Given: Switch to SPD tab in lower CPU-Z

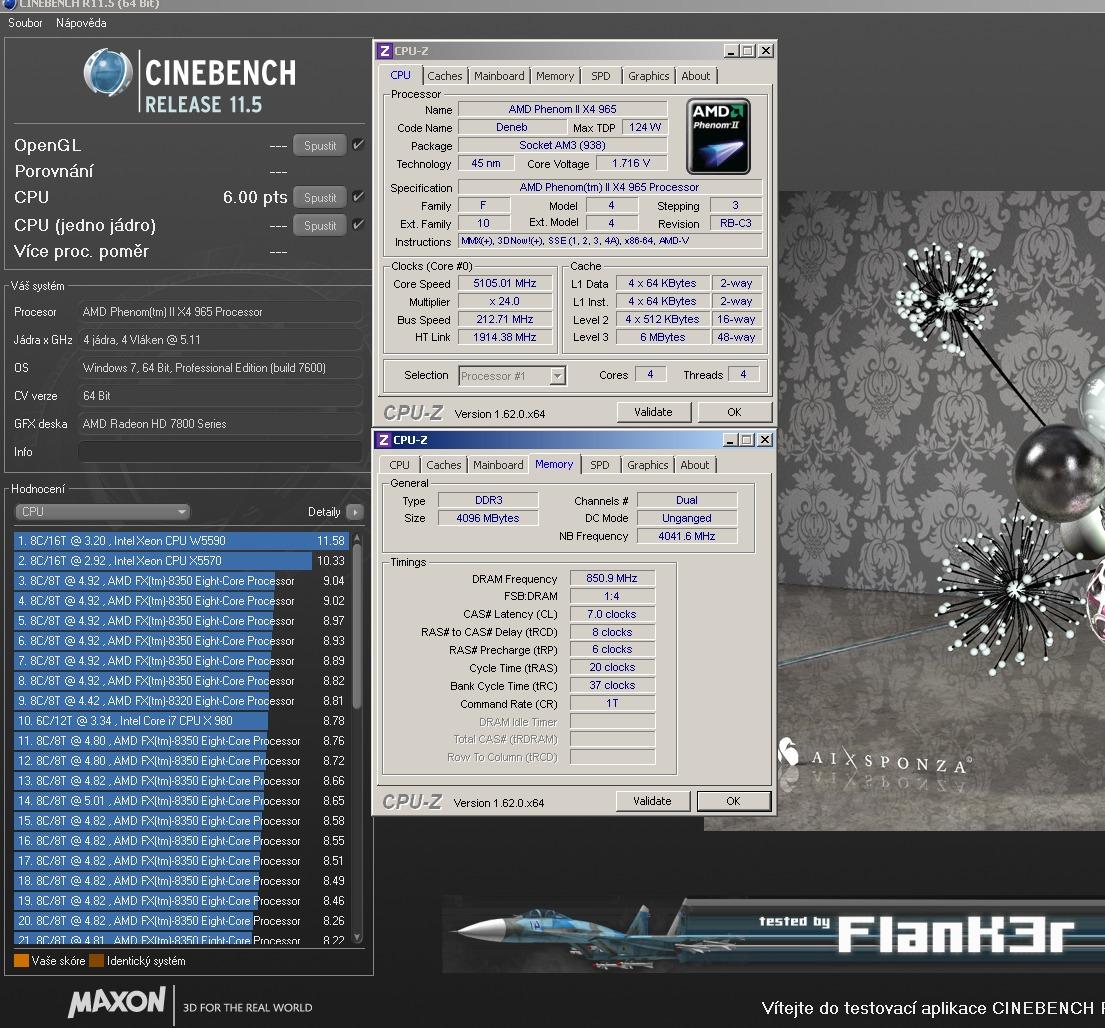Looking at the screenshot, I should [600, 465].
